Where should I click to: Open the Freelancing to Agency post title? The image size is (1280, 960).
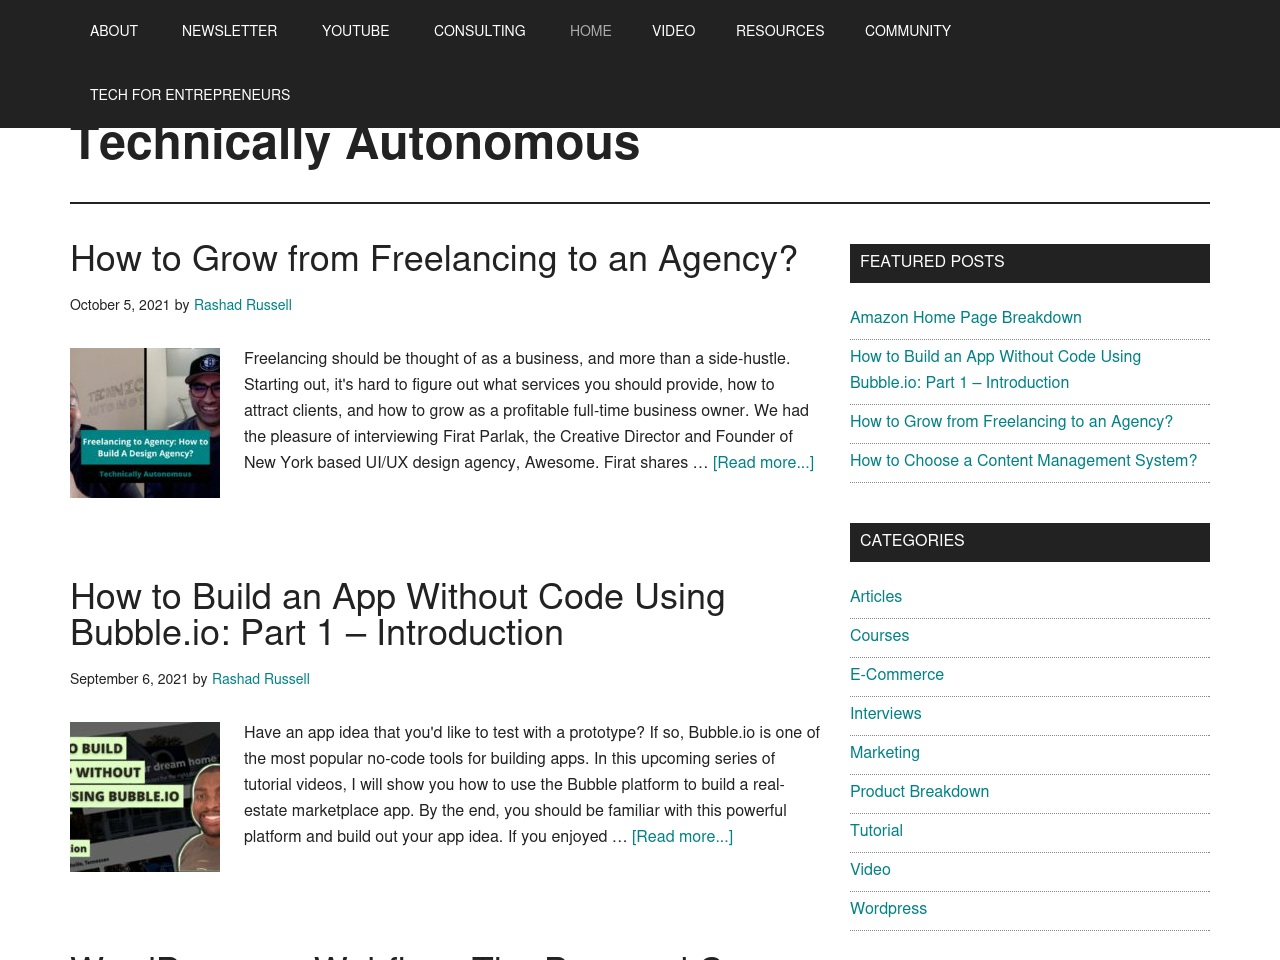434,259
